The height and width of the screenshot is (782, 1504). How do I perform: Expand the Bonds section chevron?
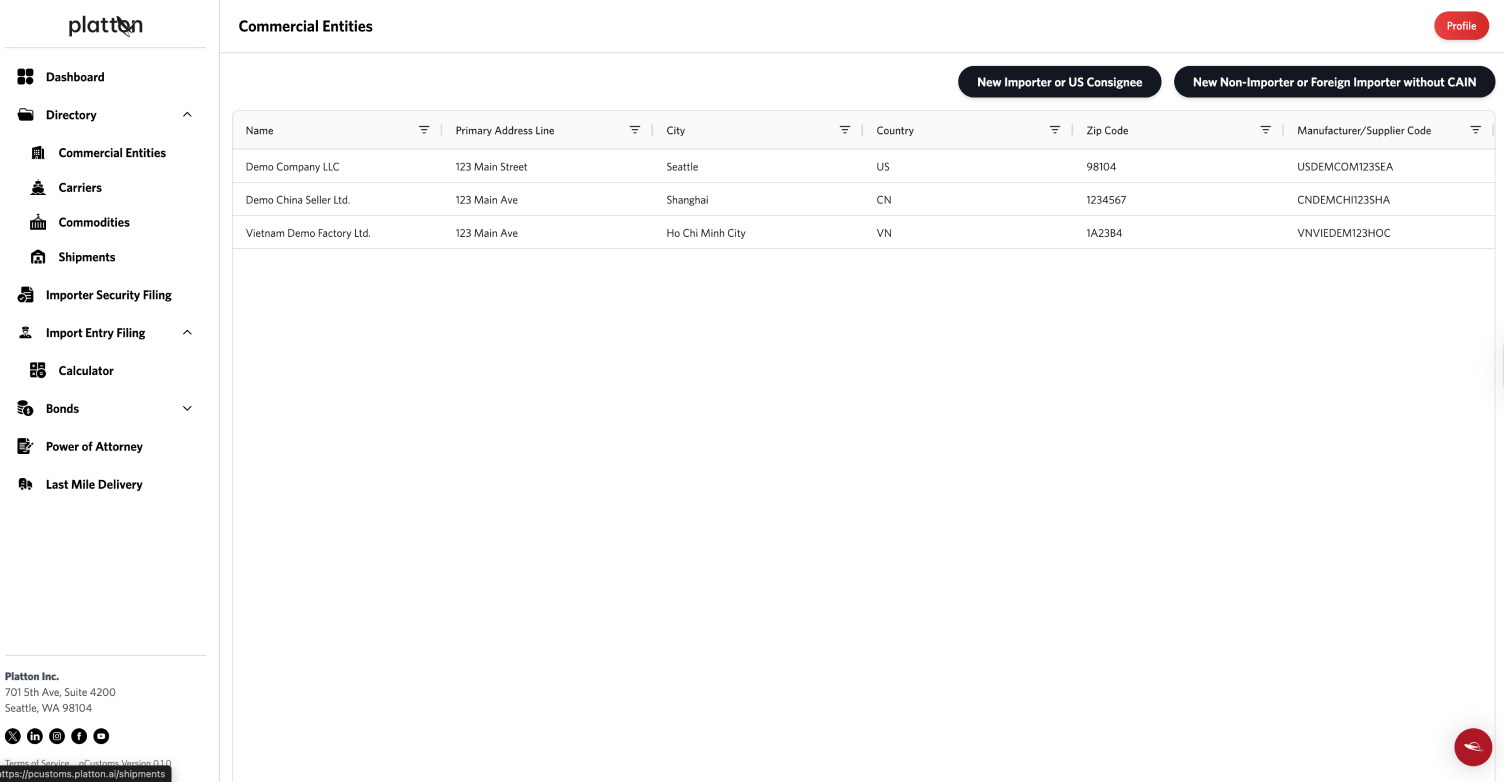pyautogui.click(x=187, y=409)
